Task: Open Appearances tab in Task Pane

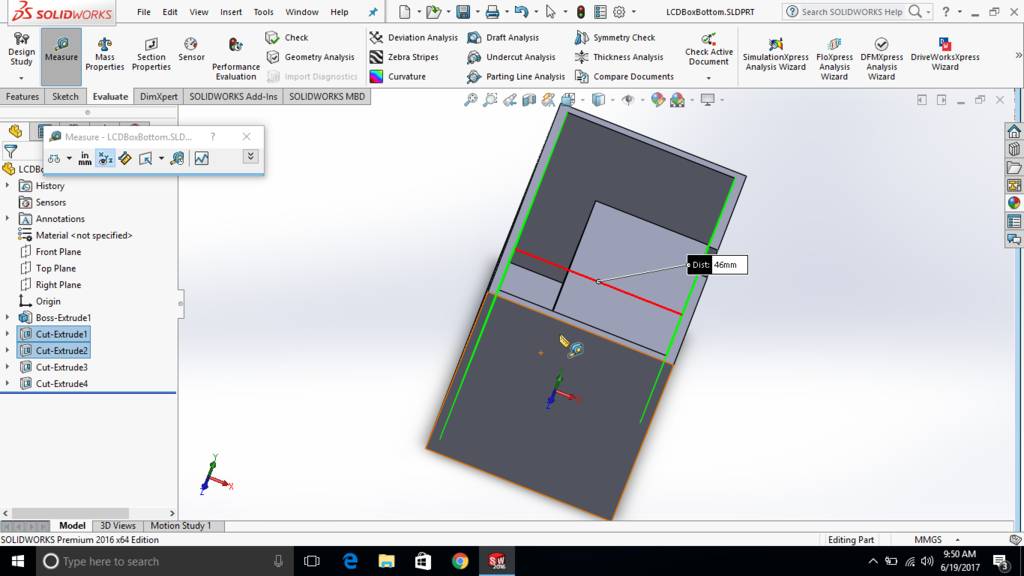Action: 1014,203
